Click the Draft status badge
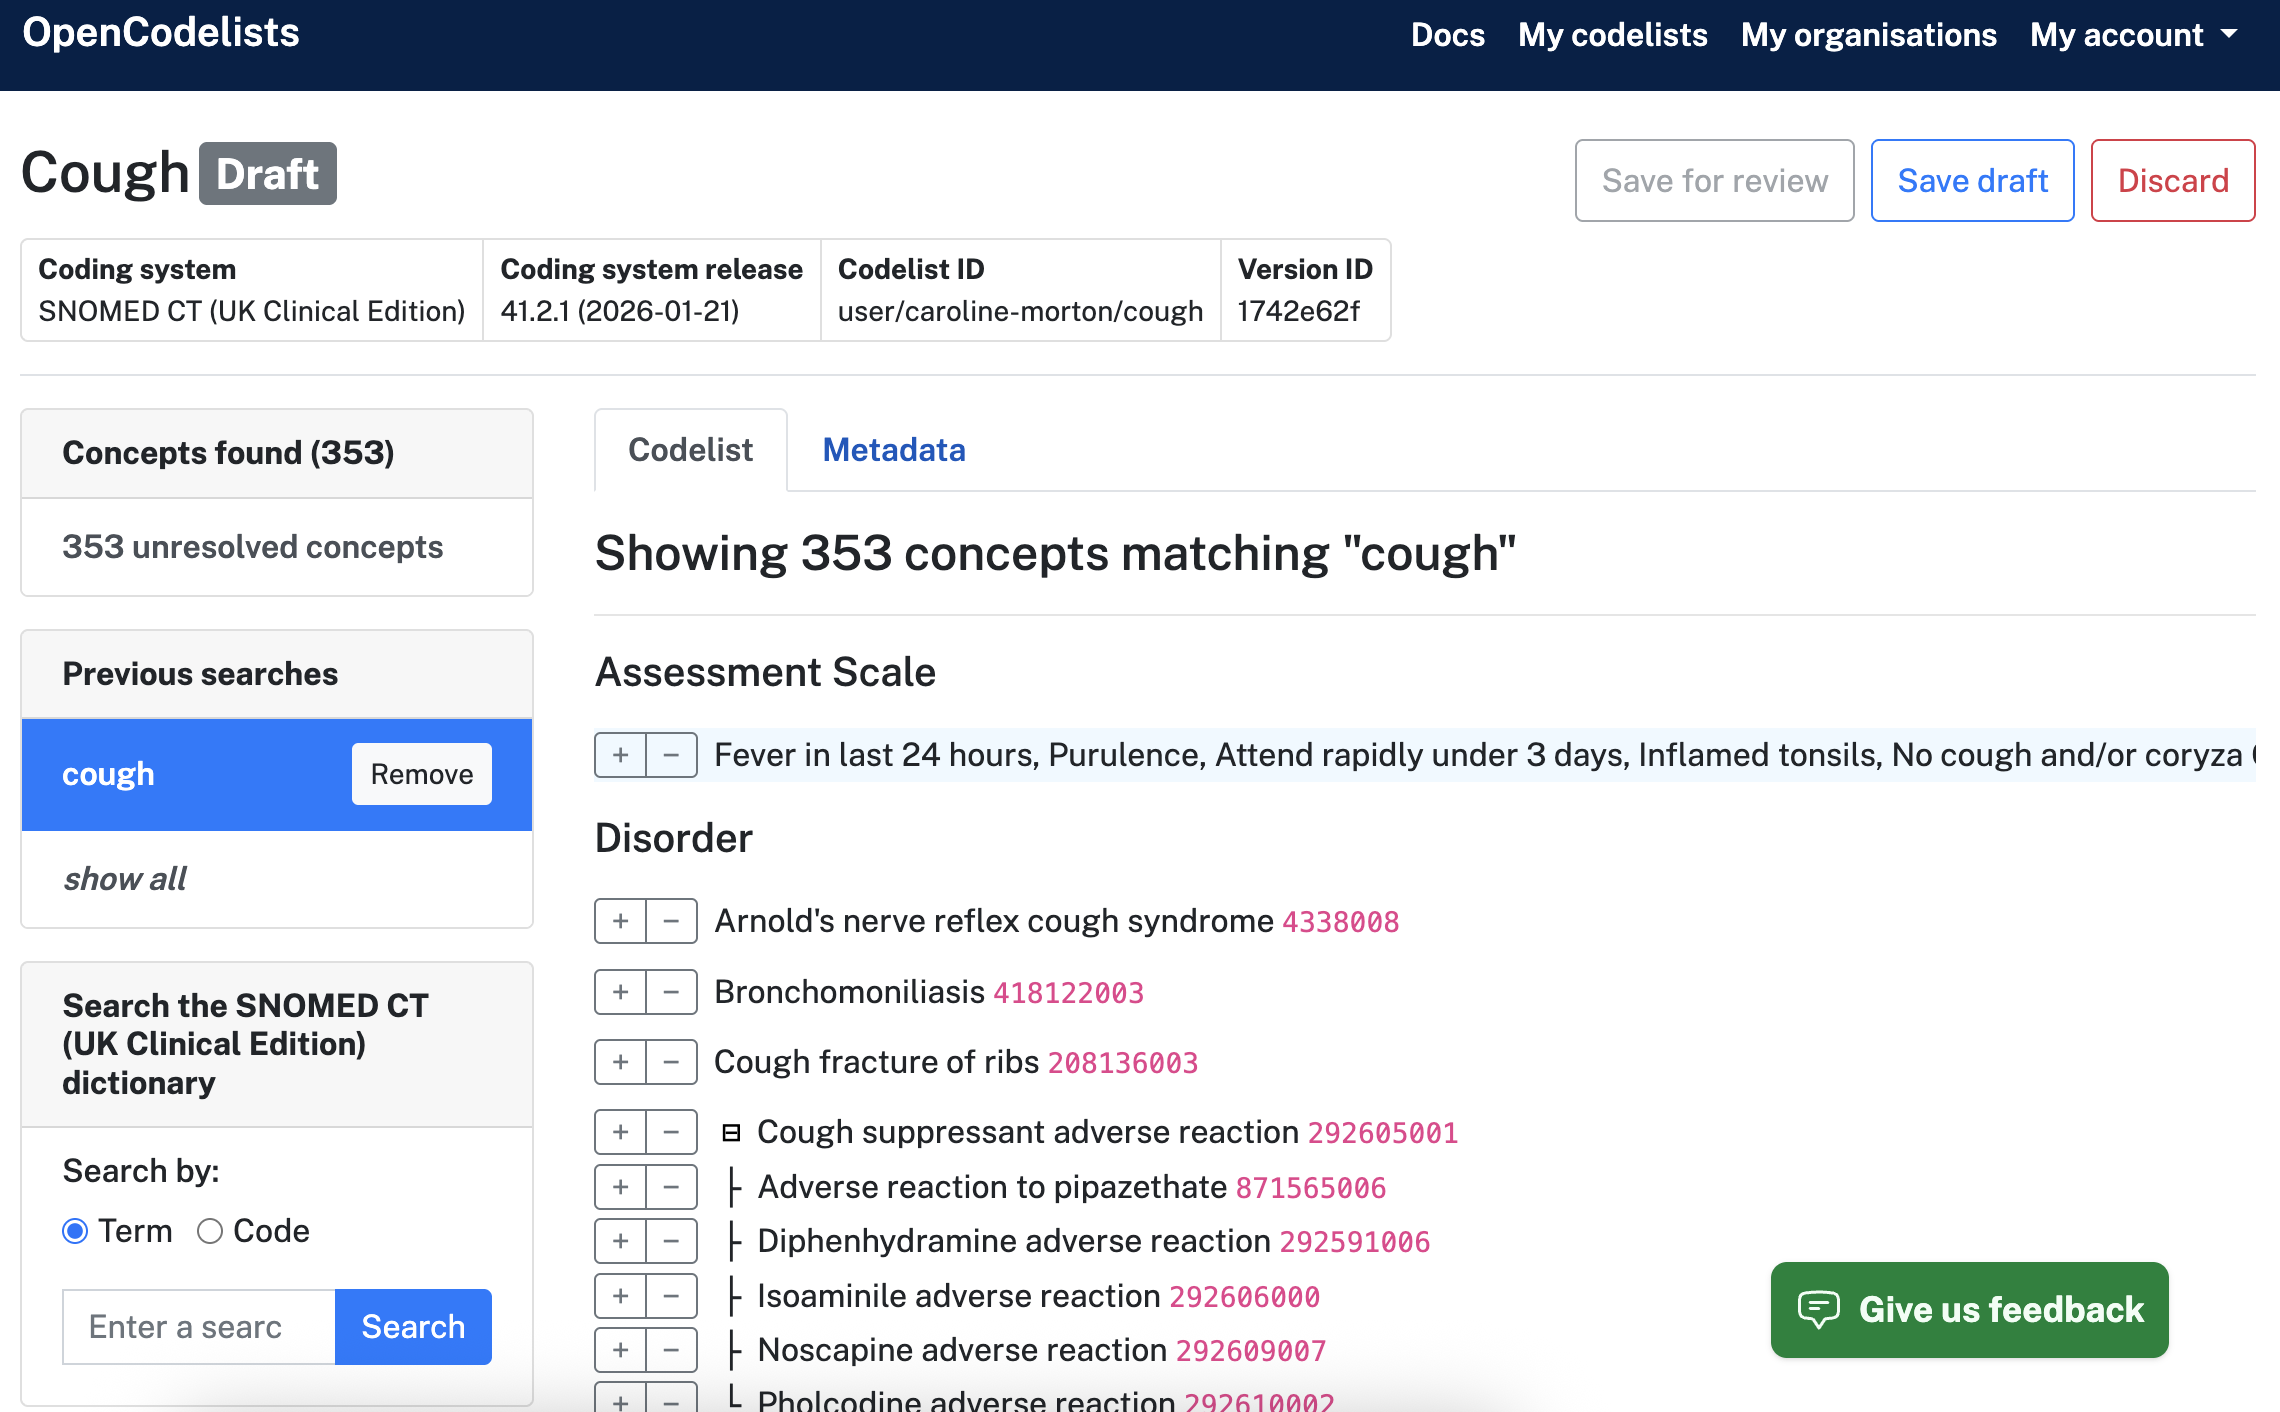This screenshot has height=1412, width=2280. [x=267, y=174]
